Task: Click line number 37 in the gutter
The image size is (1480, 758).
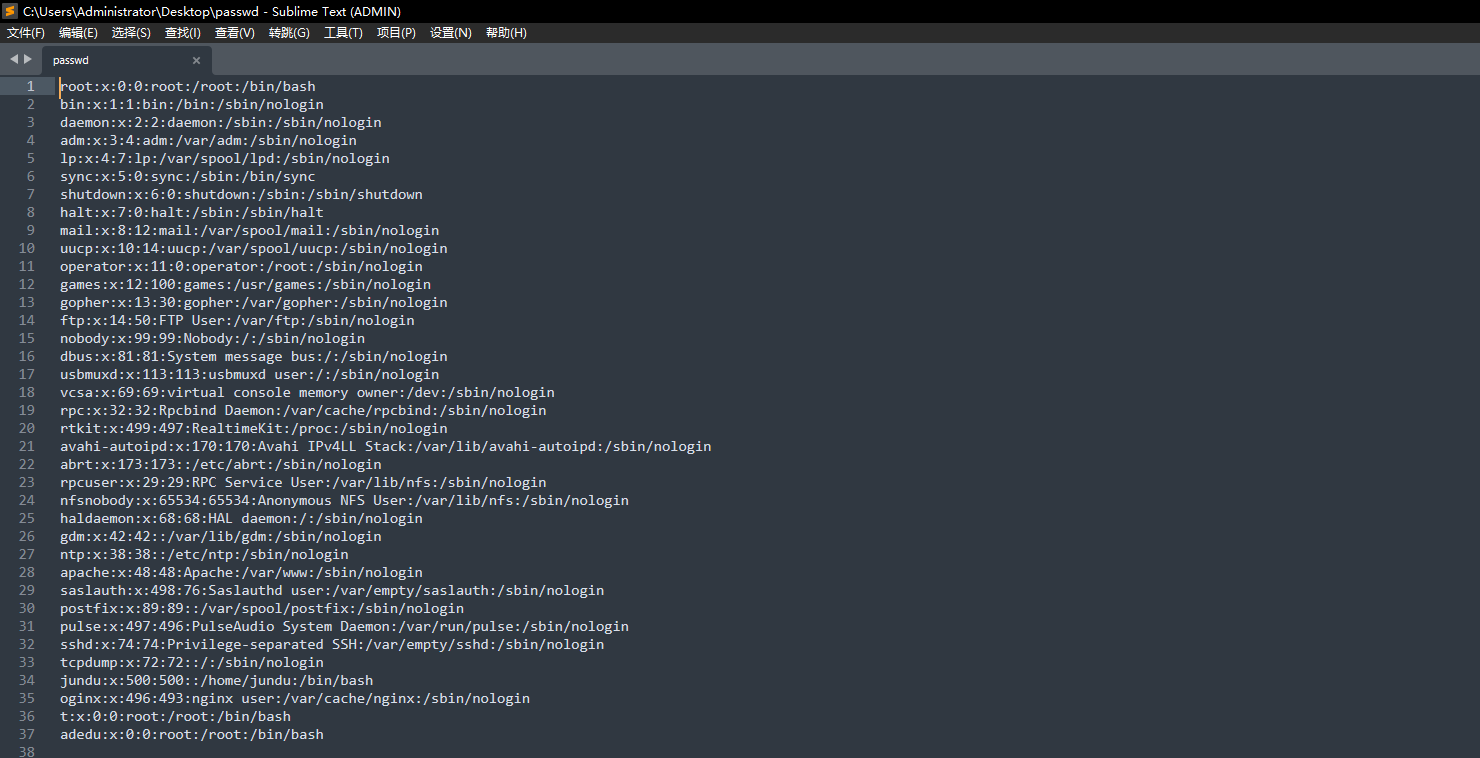Action: 27,734
